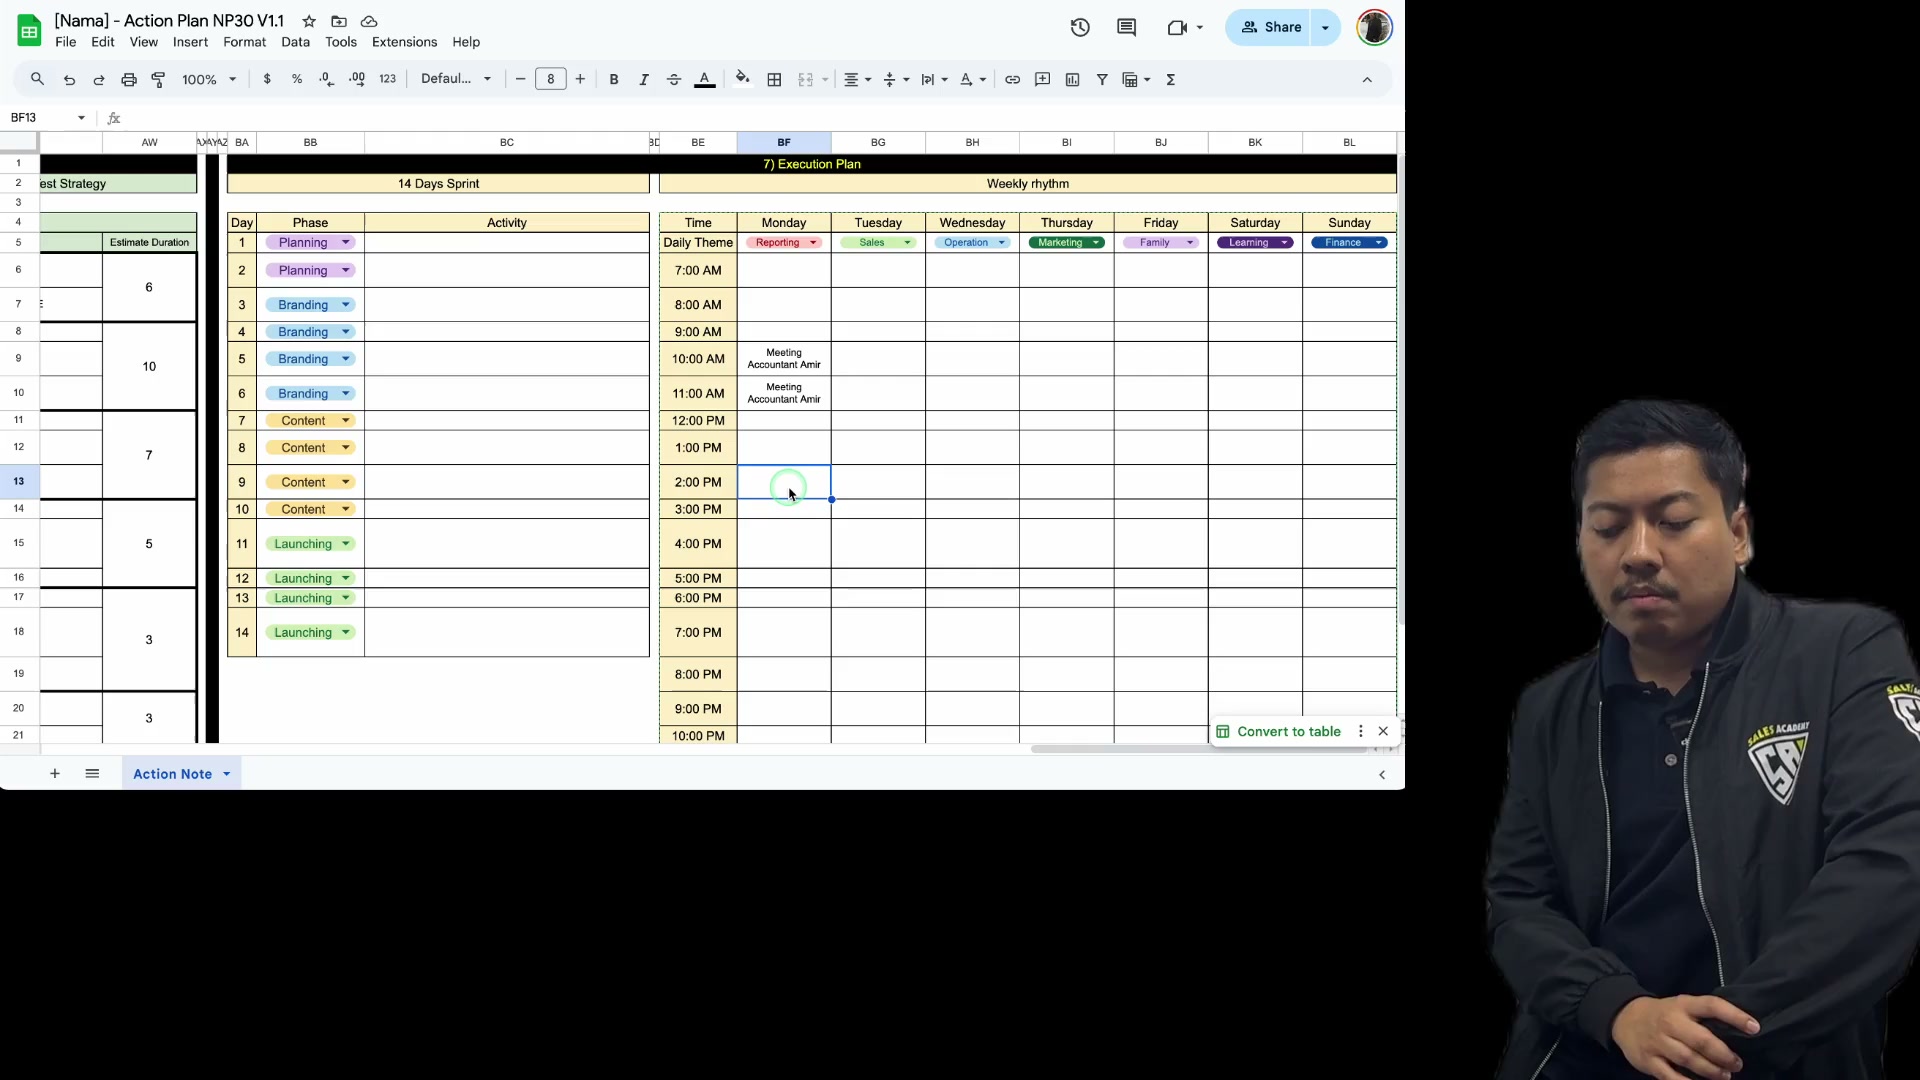Screen dimensions: 1920x1080
Task: Click the font size input field
Action: (x=551, y=80)
